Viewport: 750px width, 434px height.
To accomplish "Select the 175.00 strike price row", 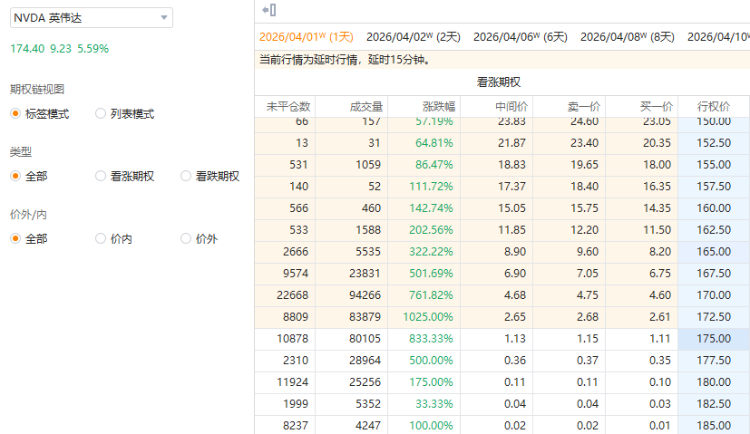I will click(x=713, y=338).
